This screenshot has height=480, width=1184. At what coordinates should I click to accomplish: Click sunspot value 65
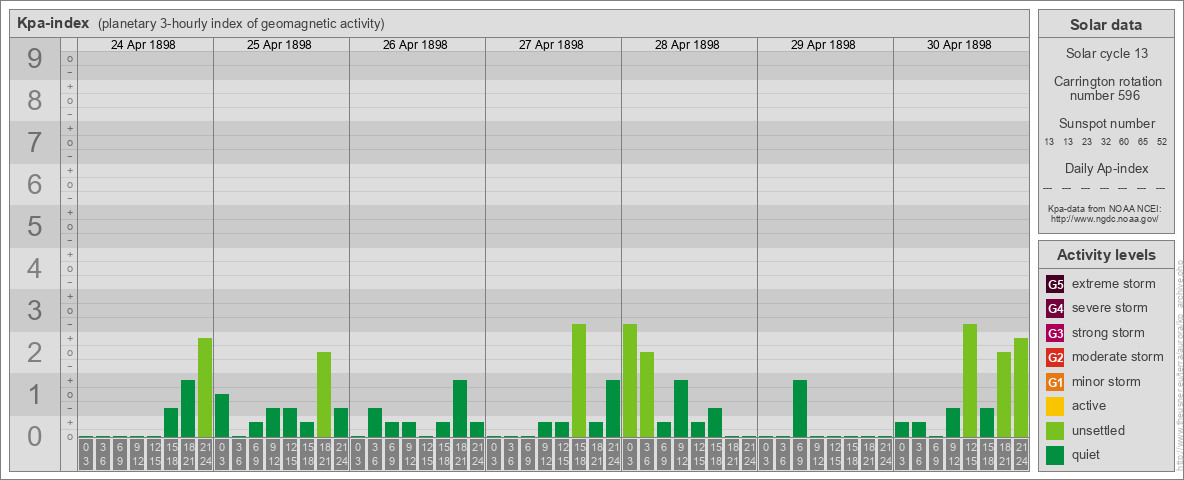point(1143,142)
